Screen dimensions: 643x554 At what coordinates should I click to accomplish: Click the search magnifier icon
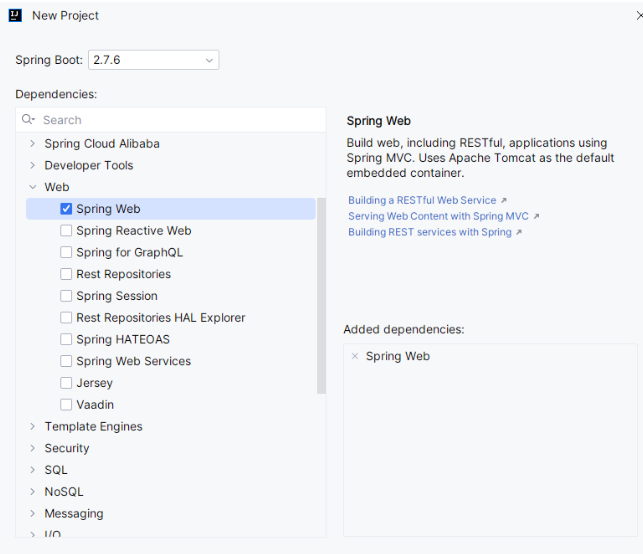28,119
